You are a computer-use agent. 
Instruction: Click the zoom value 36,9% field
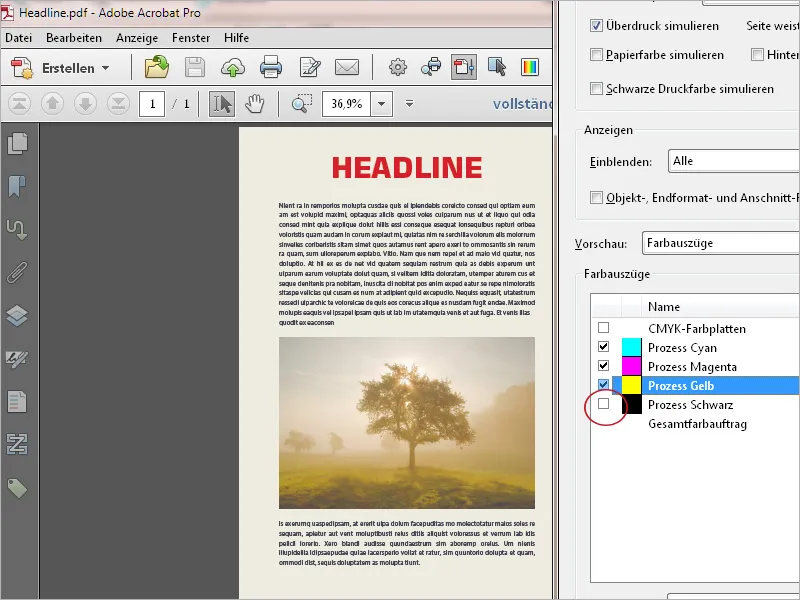346,104
